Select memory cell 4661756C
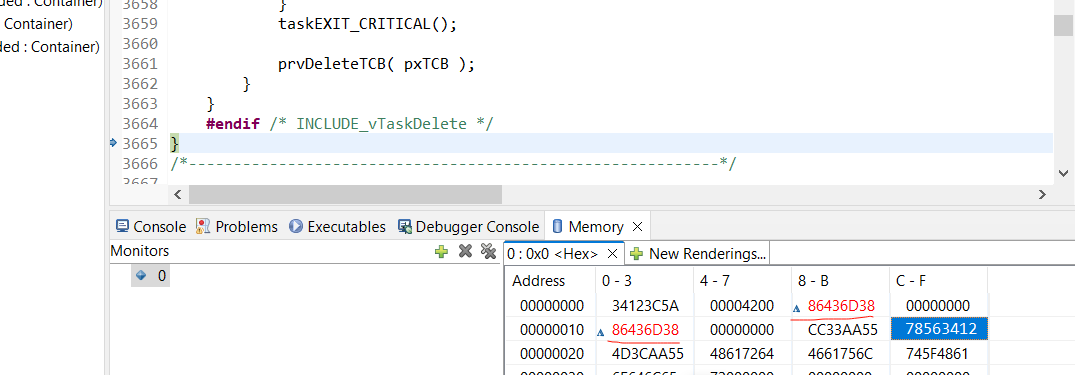 [840, 354]
